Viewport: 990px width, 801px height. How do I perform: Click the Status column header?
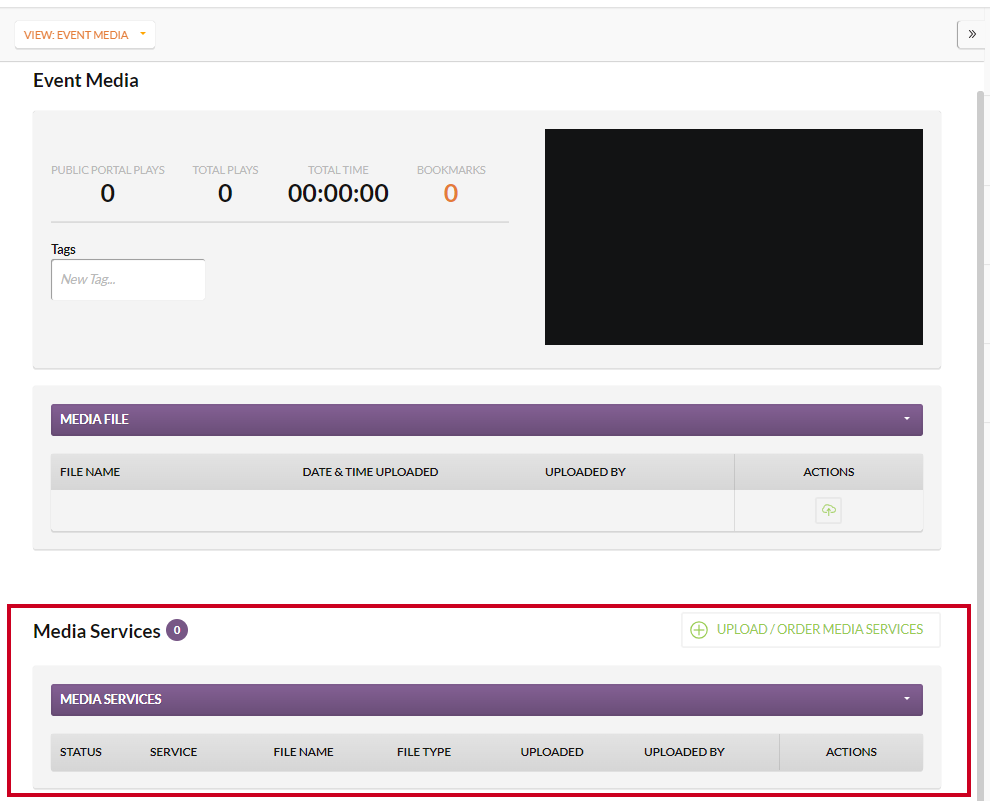(81, 752)
